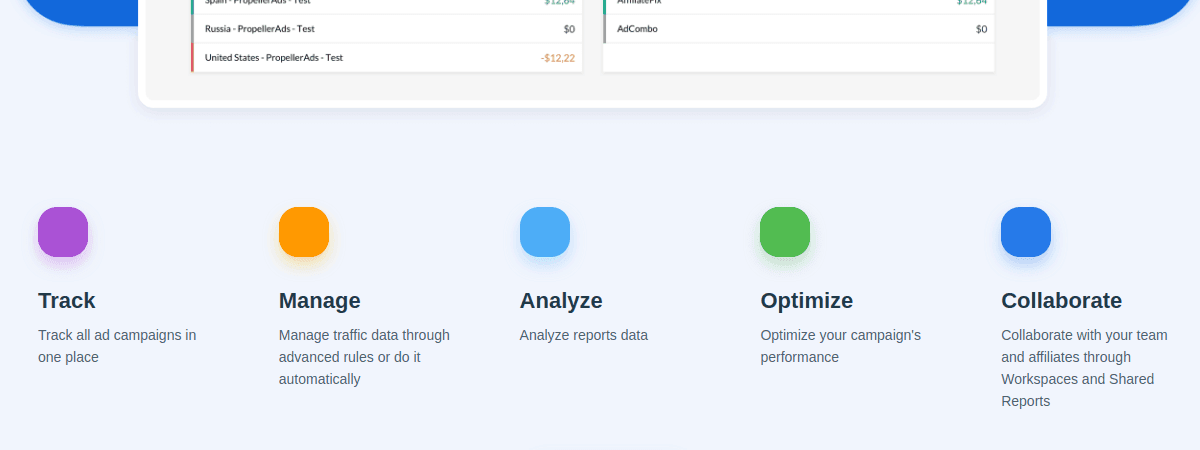Select the Track heading
Screen dimensions: 1200x450
click(x=67, y=301)
